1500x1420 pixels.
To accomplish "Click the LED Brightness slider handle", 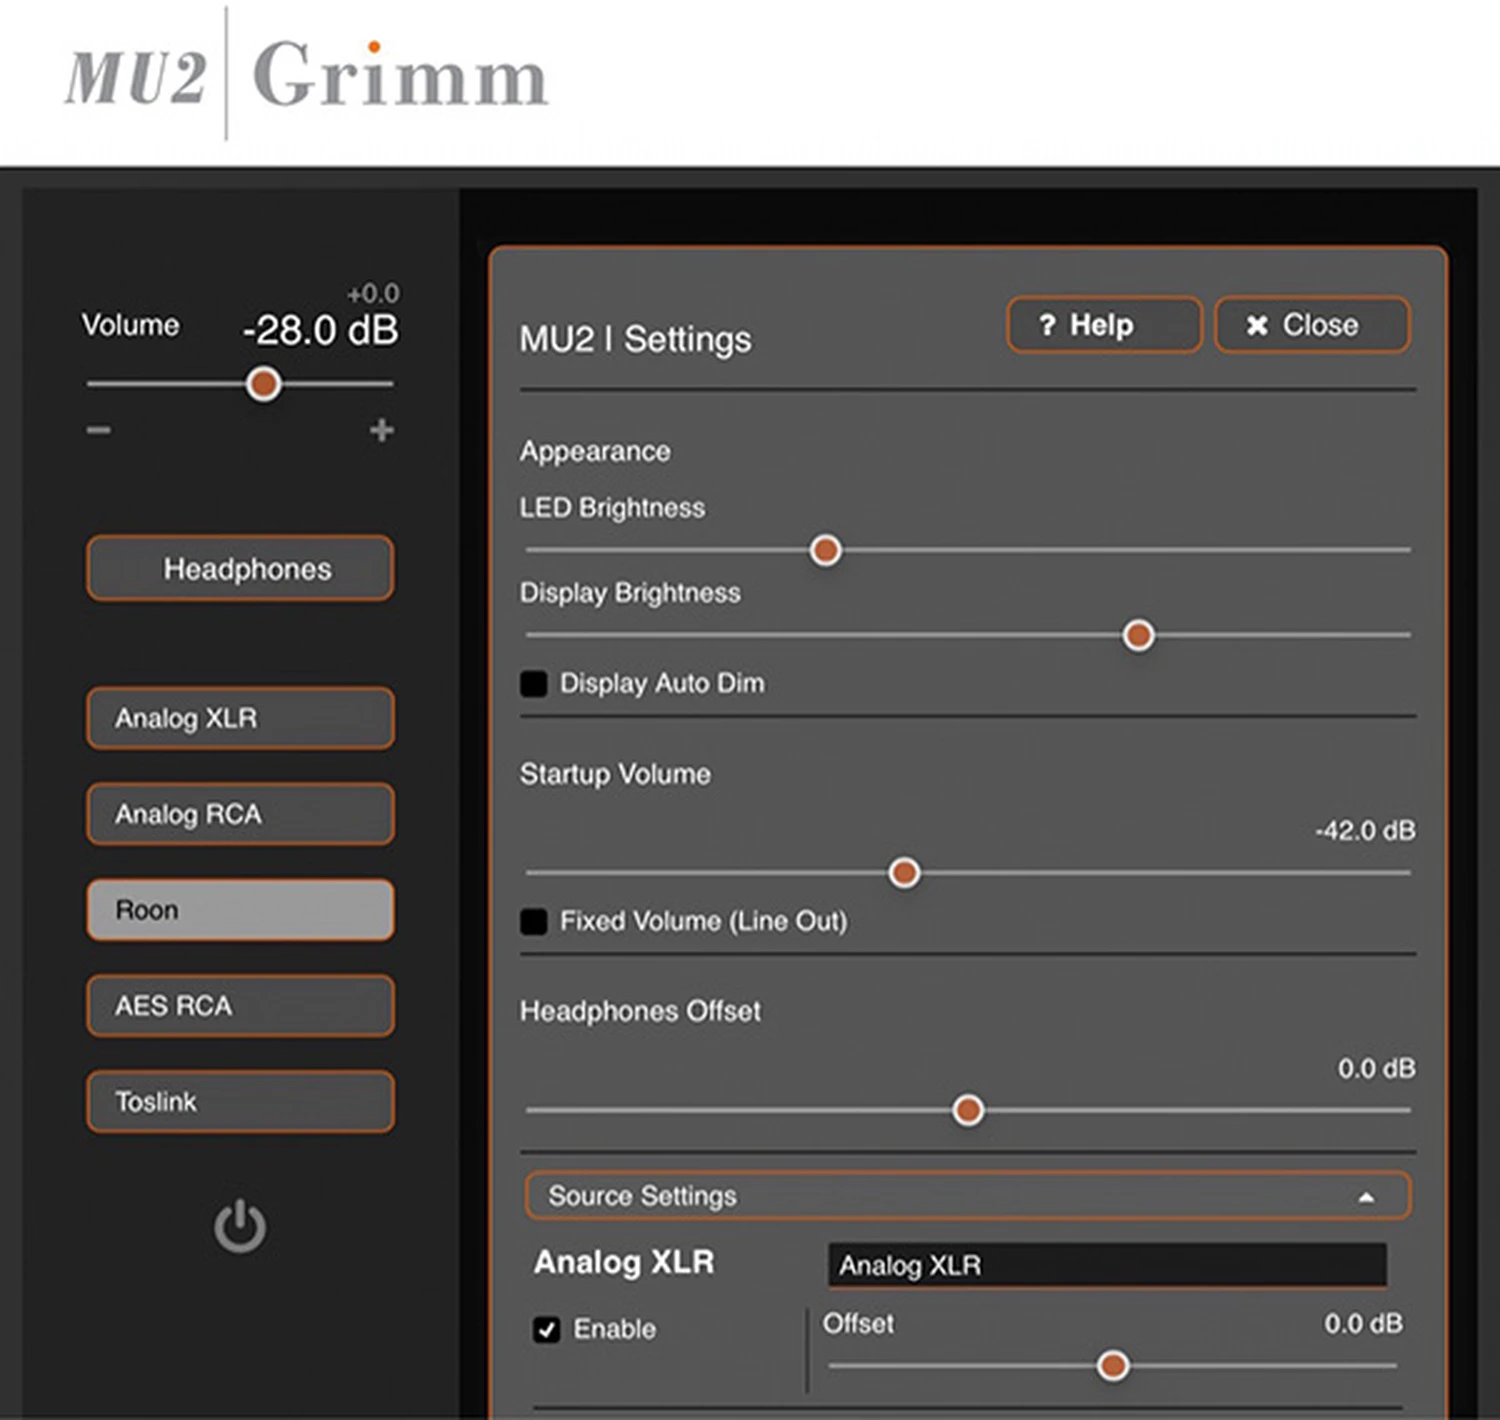I will click(825, 550).
